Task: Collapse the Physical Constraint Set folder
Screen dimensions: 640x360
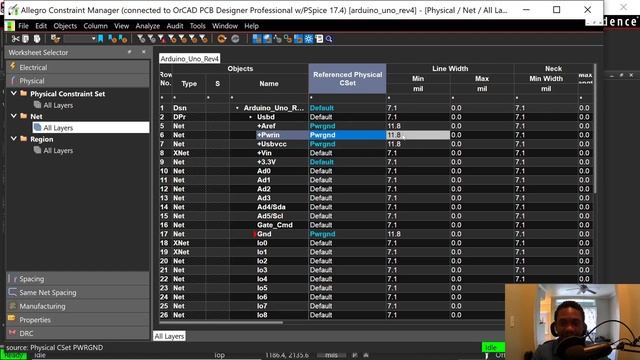Action: pyautogui.click(x=13, y=93)
